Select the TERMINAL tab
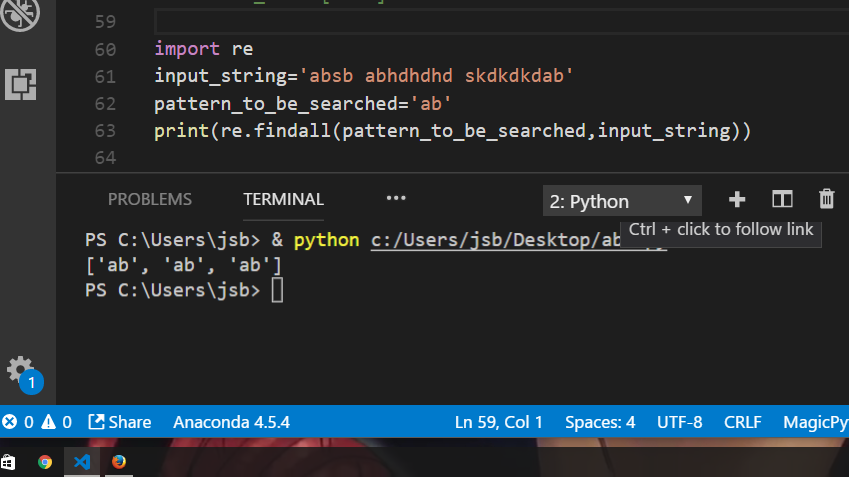Viewport: 849px width, 477px height. [x=283, y=199]
